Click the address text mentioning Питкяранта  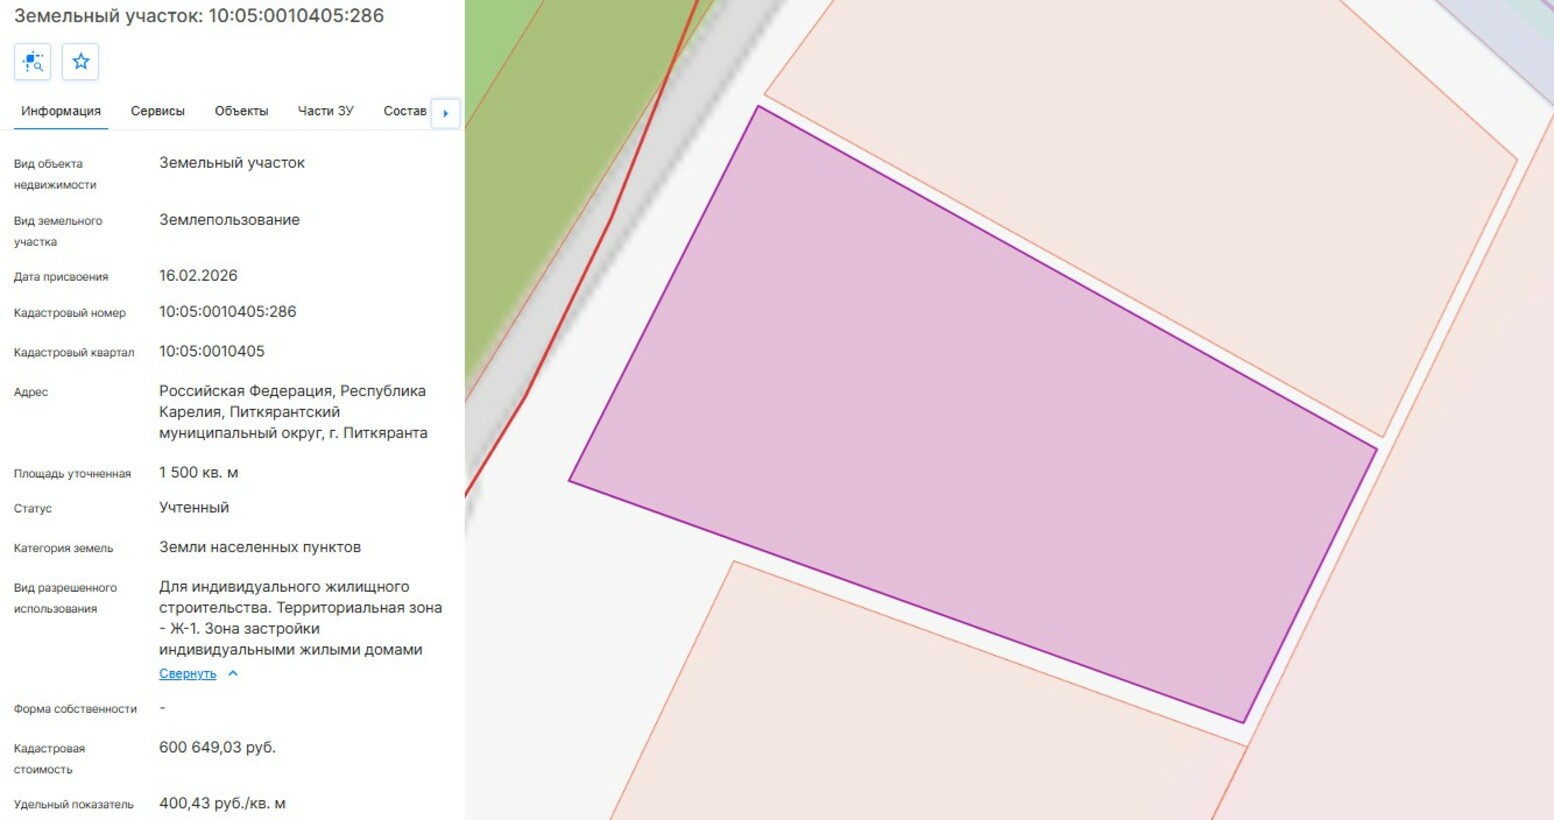292,412
